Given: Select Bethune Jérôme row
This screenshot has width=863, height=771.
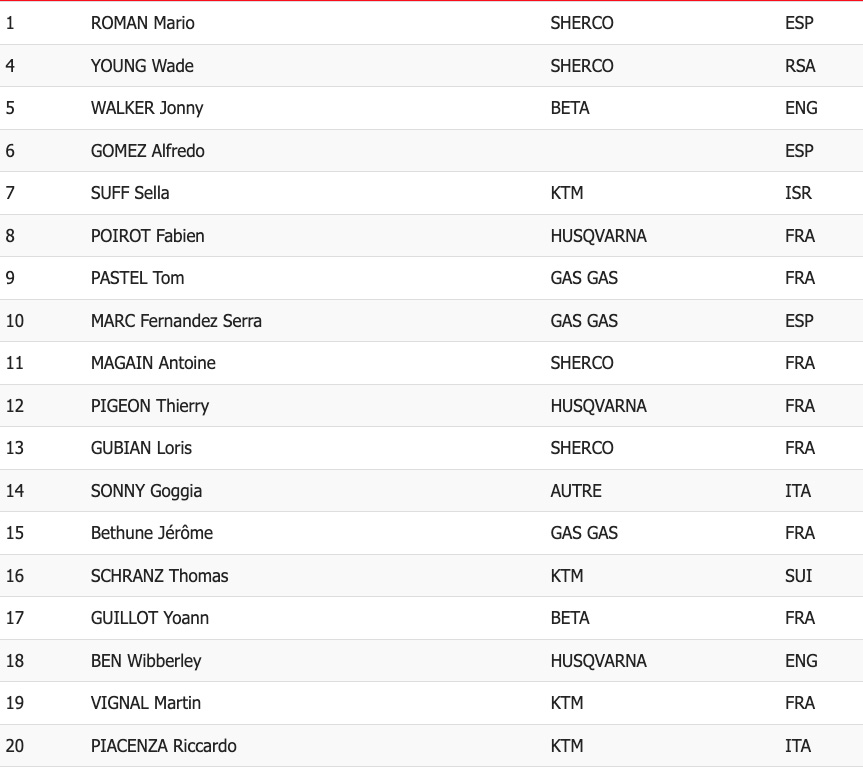Looking at the screenshot, I should [432, 533].
